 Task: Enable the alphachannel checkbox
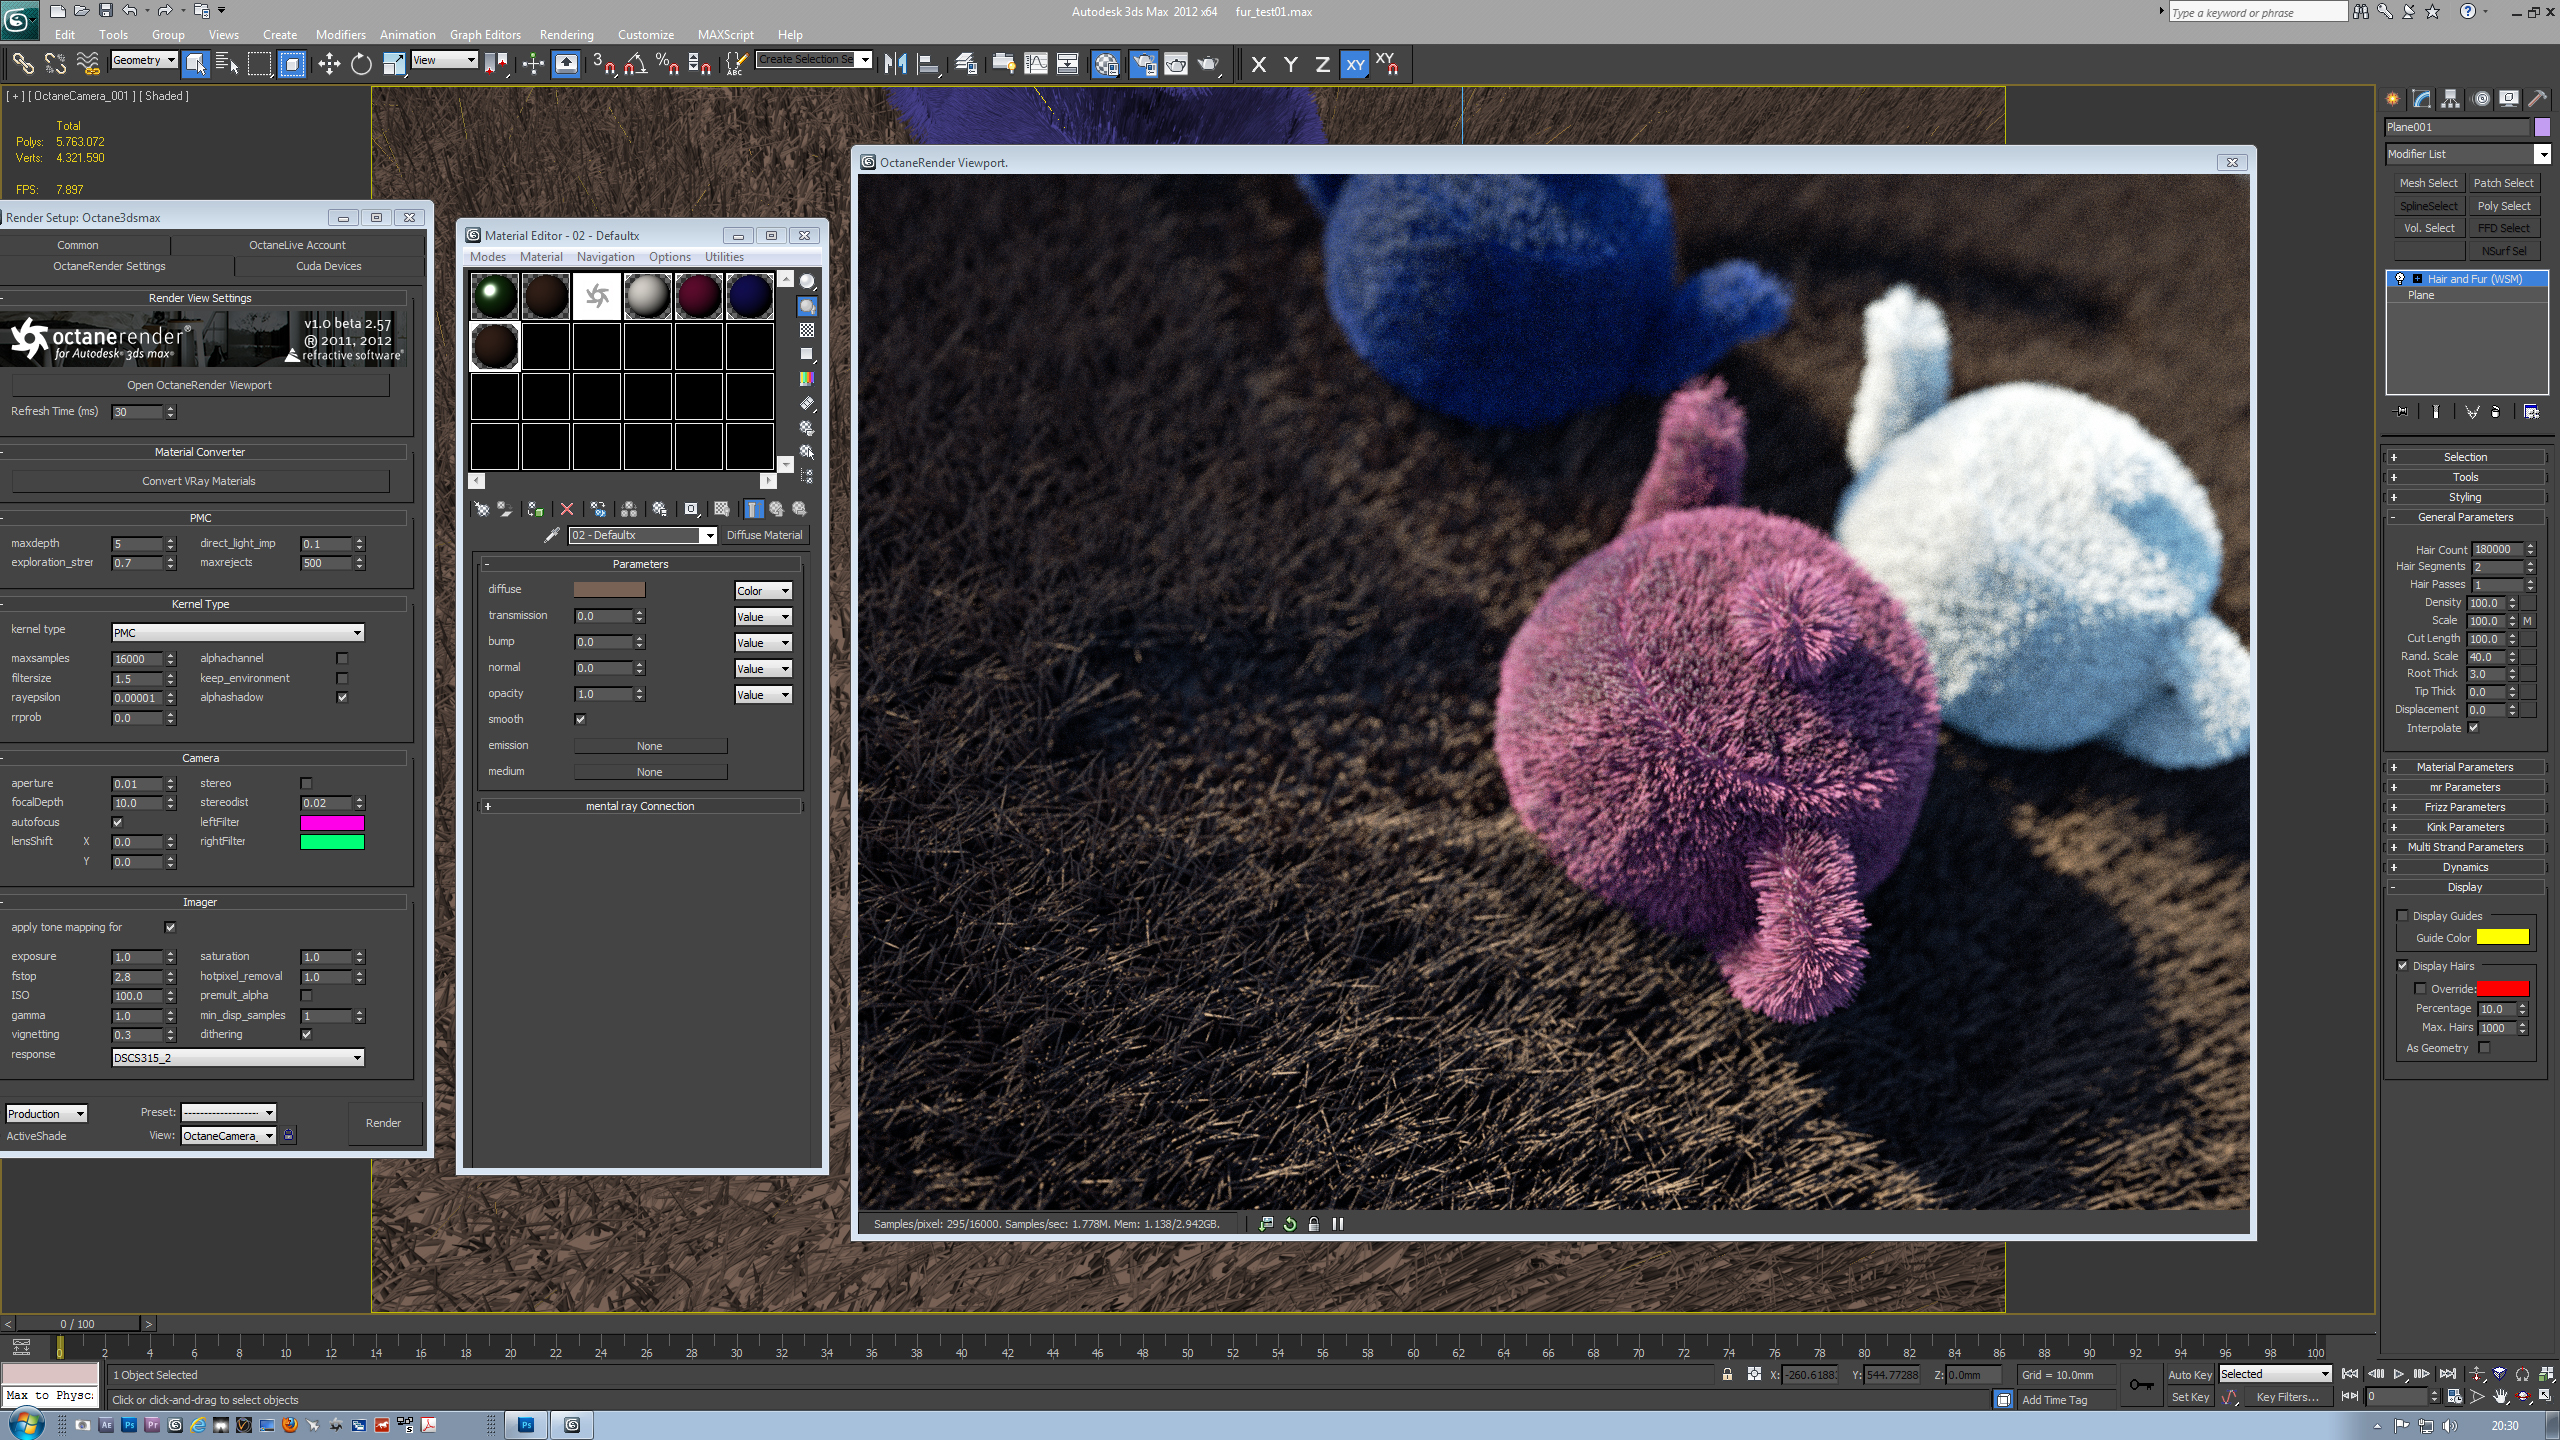pyautogui.click(x=342, y=658)
